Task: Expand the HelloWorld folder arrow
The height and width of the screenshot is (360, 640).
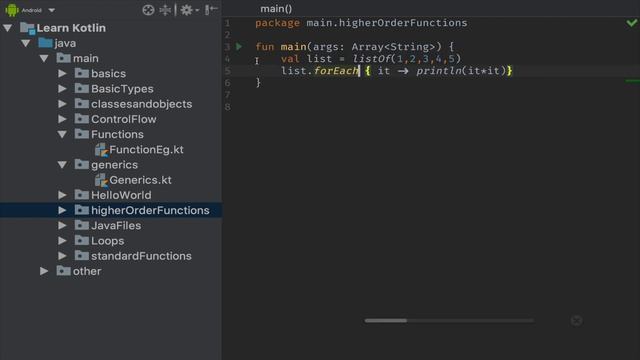Action: pyautogui.click(x=62, y=195)
